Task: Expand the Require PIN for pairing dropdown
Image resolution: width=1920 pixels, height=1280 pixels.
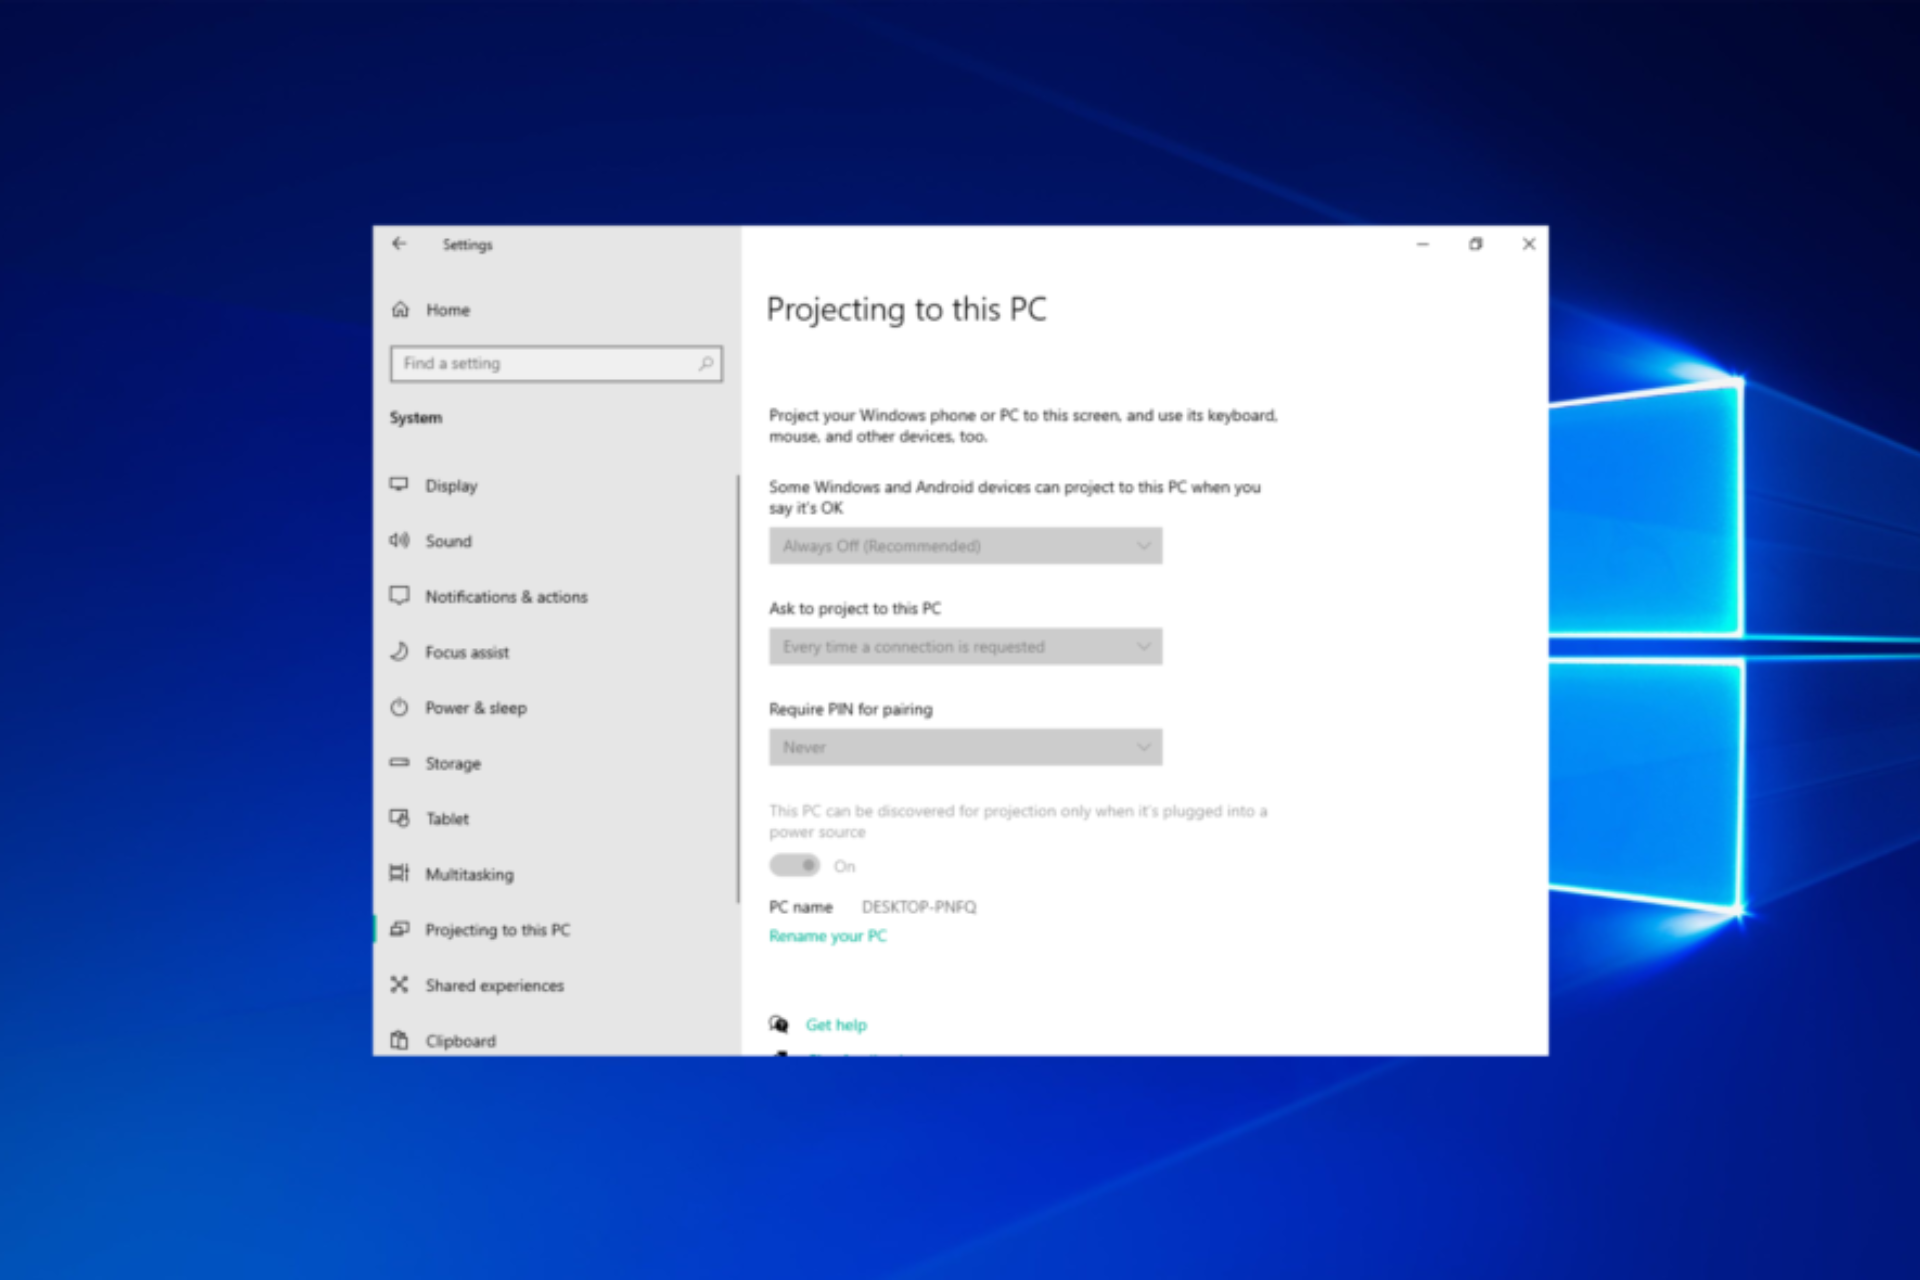Action: (966, 744)
